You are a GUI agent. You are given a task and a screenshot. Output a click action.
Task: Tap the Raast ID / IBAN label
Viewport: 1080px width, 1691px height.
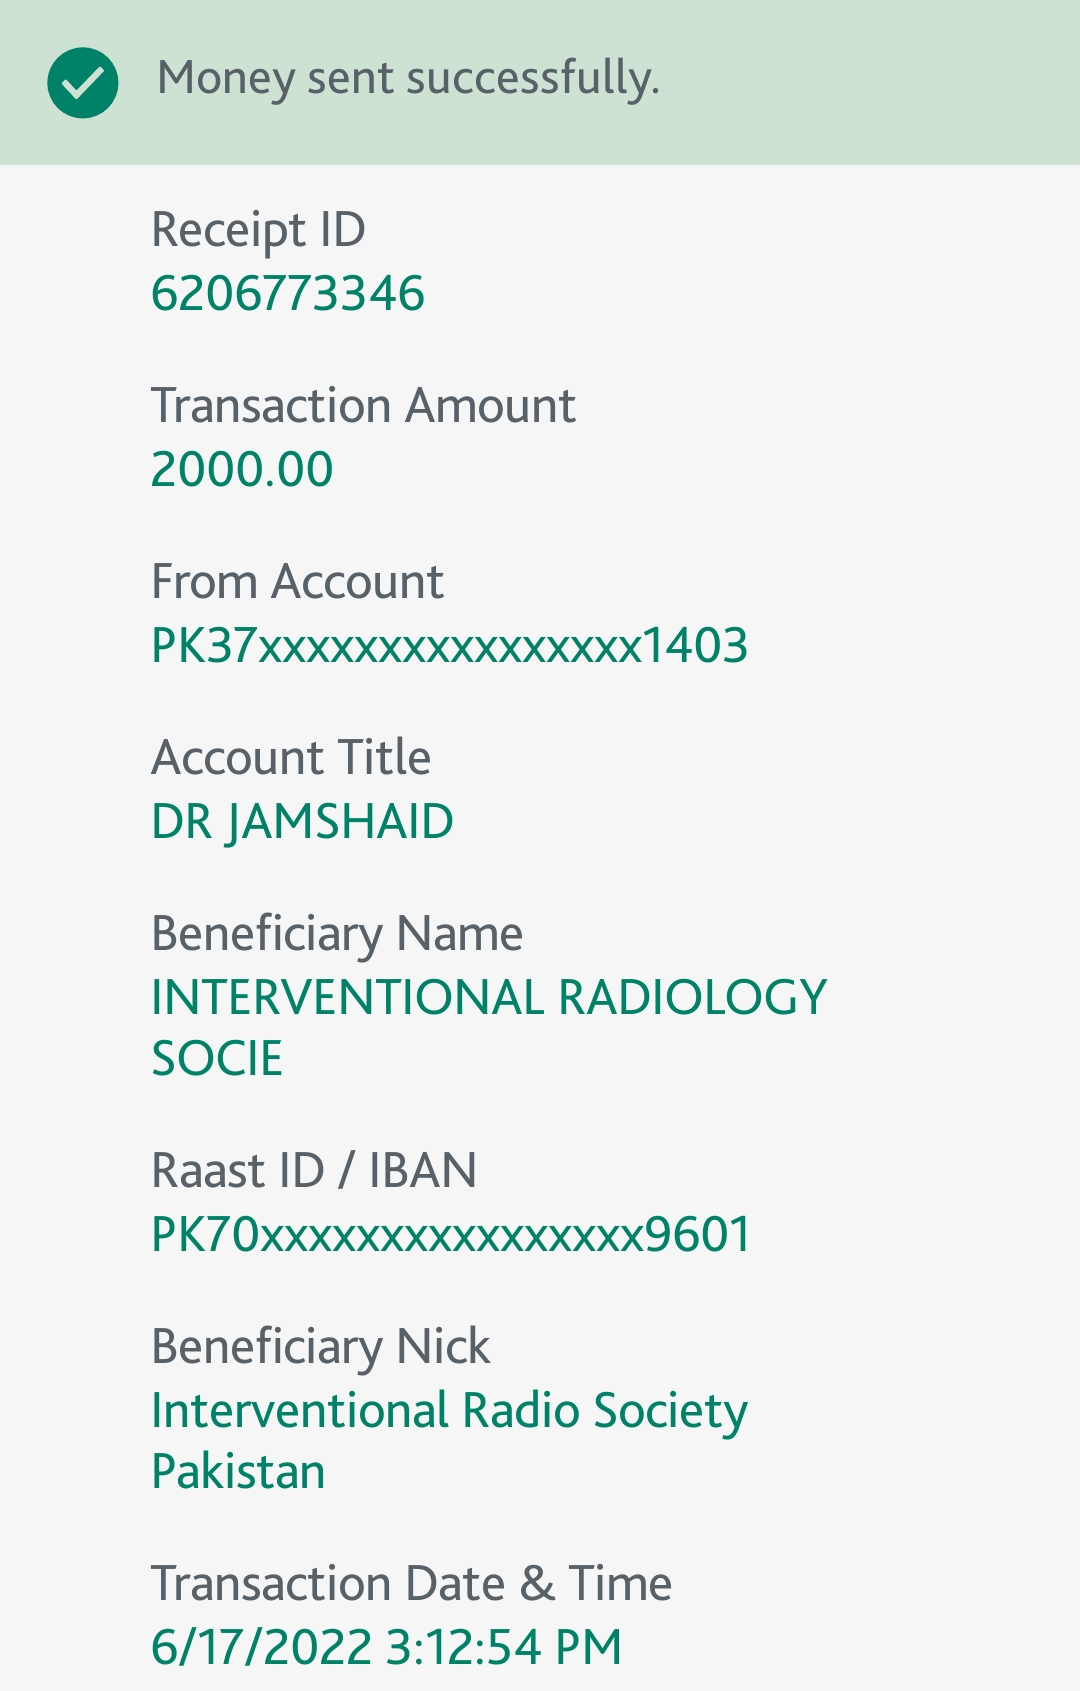pyautogui.click(x=314, y=1171)
